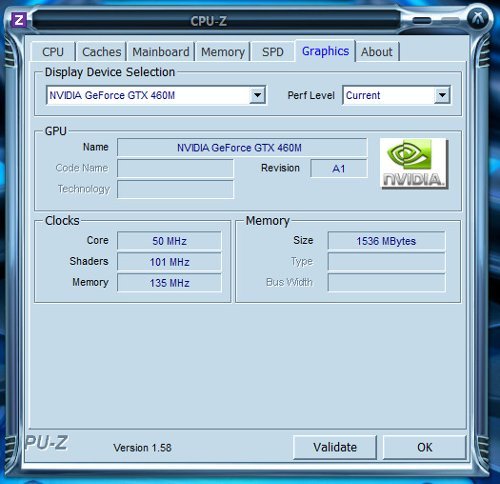500x484 pixels.
Task: Open the Caches tab
Action: coord(101,52)
